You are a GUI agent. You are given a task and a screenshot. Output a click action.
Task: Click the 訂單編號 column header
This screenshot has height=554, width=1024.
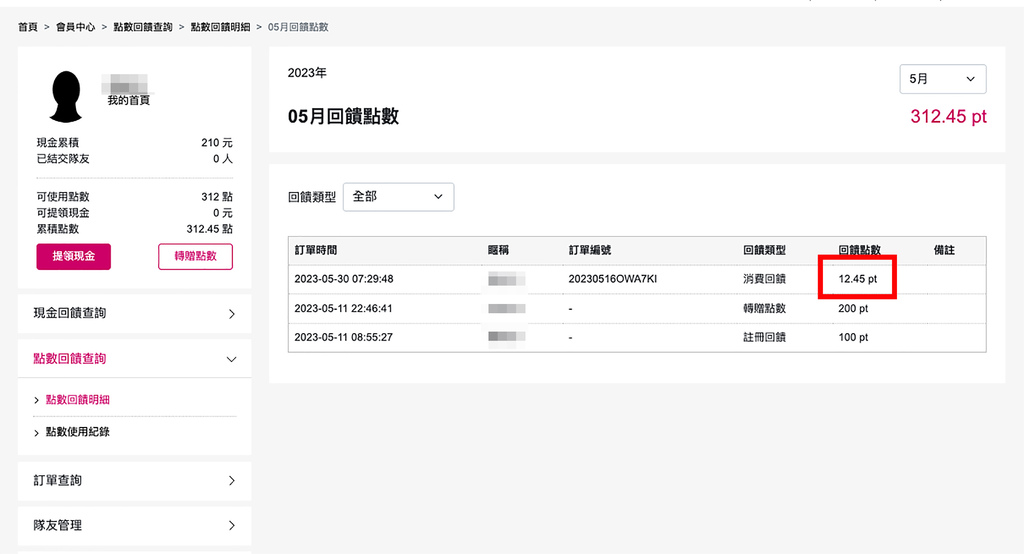[x=590, y=250]
